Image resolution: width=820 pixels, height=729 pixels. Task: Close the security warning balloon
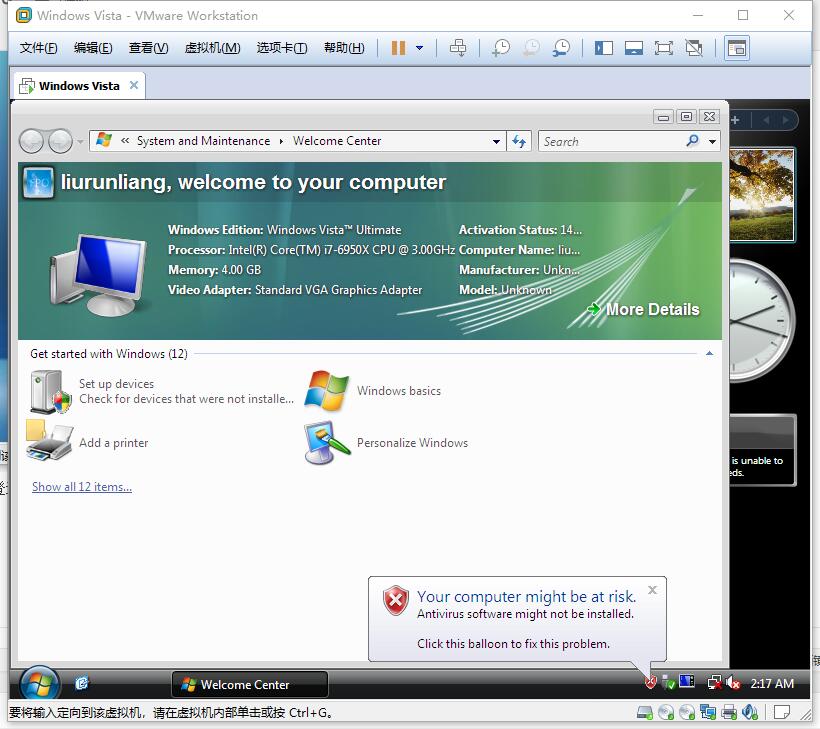pos(652,590)
